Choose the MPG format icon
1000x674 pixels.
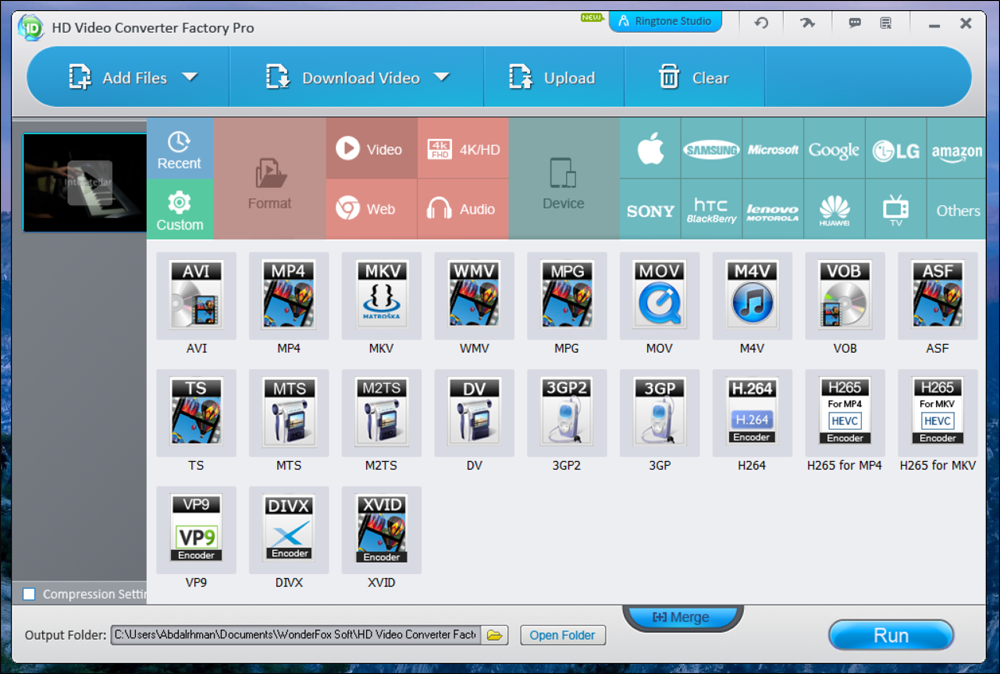pos(567,296)
